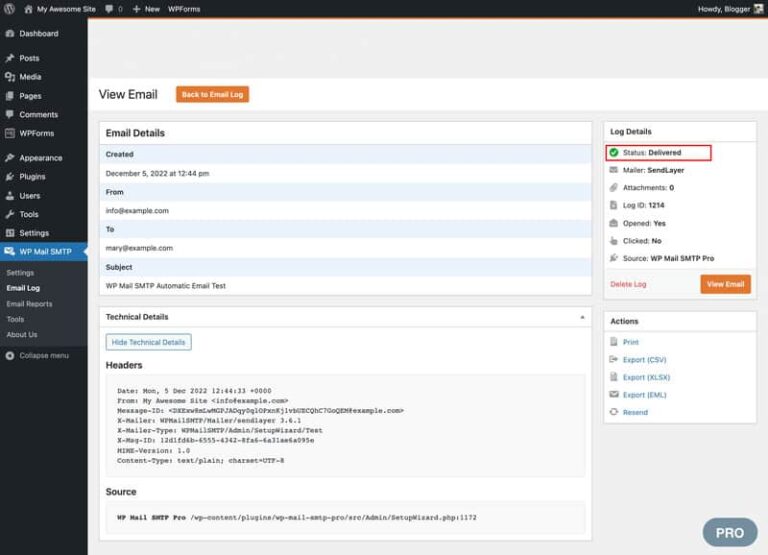This screenshot has height=555, width=768.
Task: Click the Delete Log link
Action: click(x=628, y=284)
